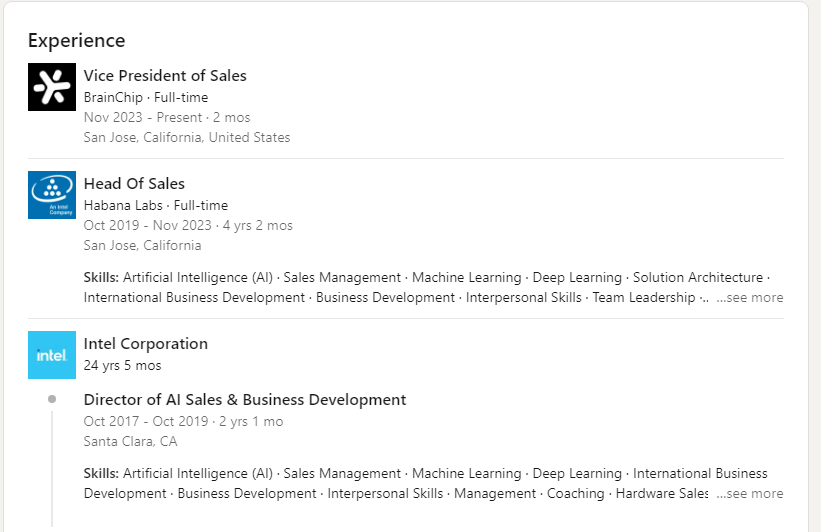
Task: Click the Habana Labs logo icon
Action: [x=52, y=195]
